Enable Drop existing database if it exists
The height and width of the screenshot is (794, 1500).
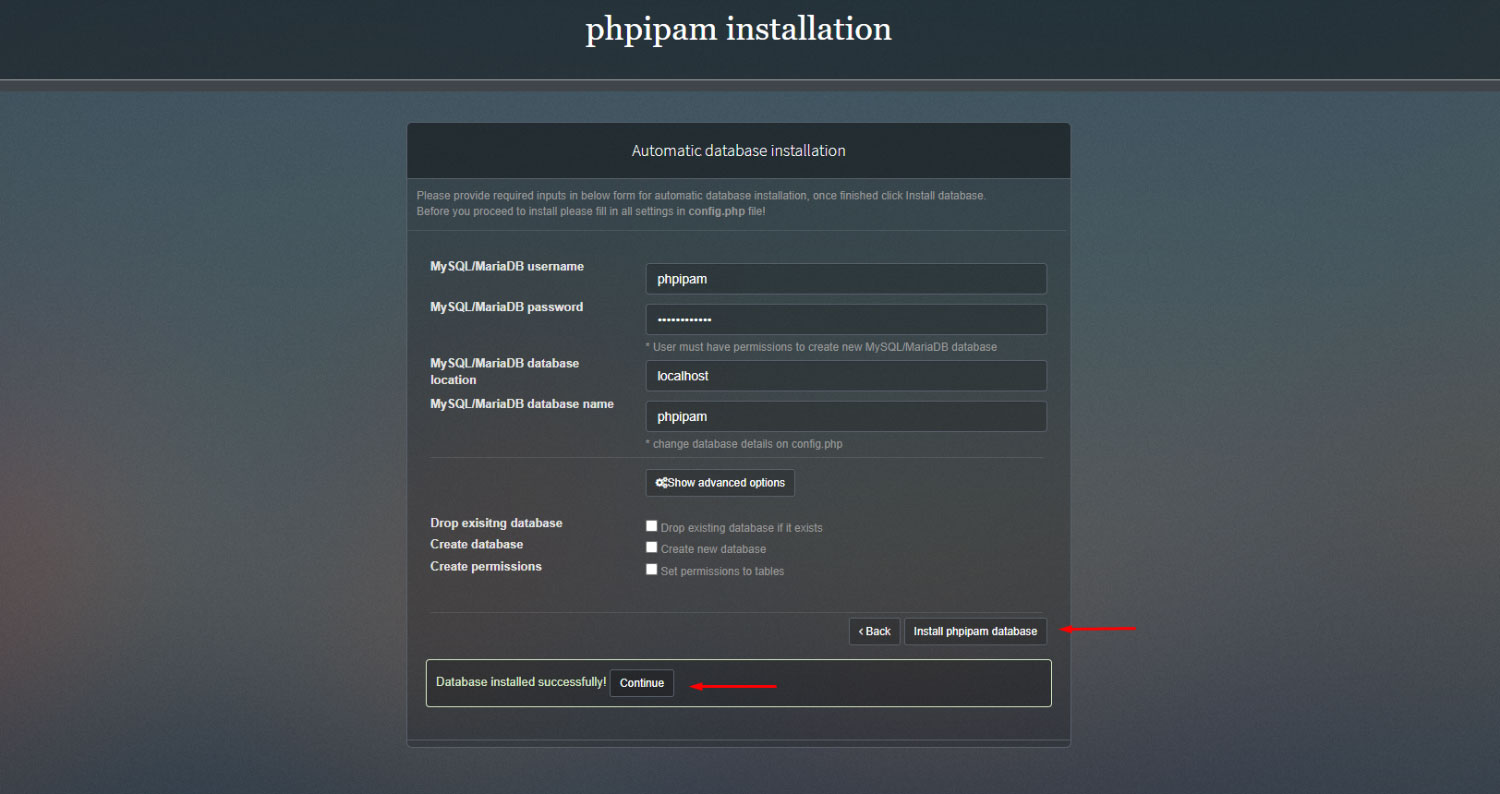(652, 526)
